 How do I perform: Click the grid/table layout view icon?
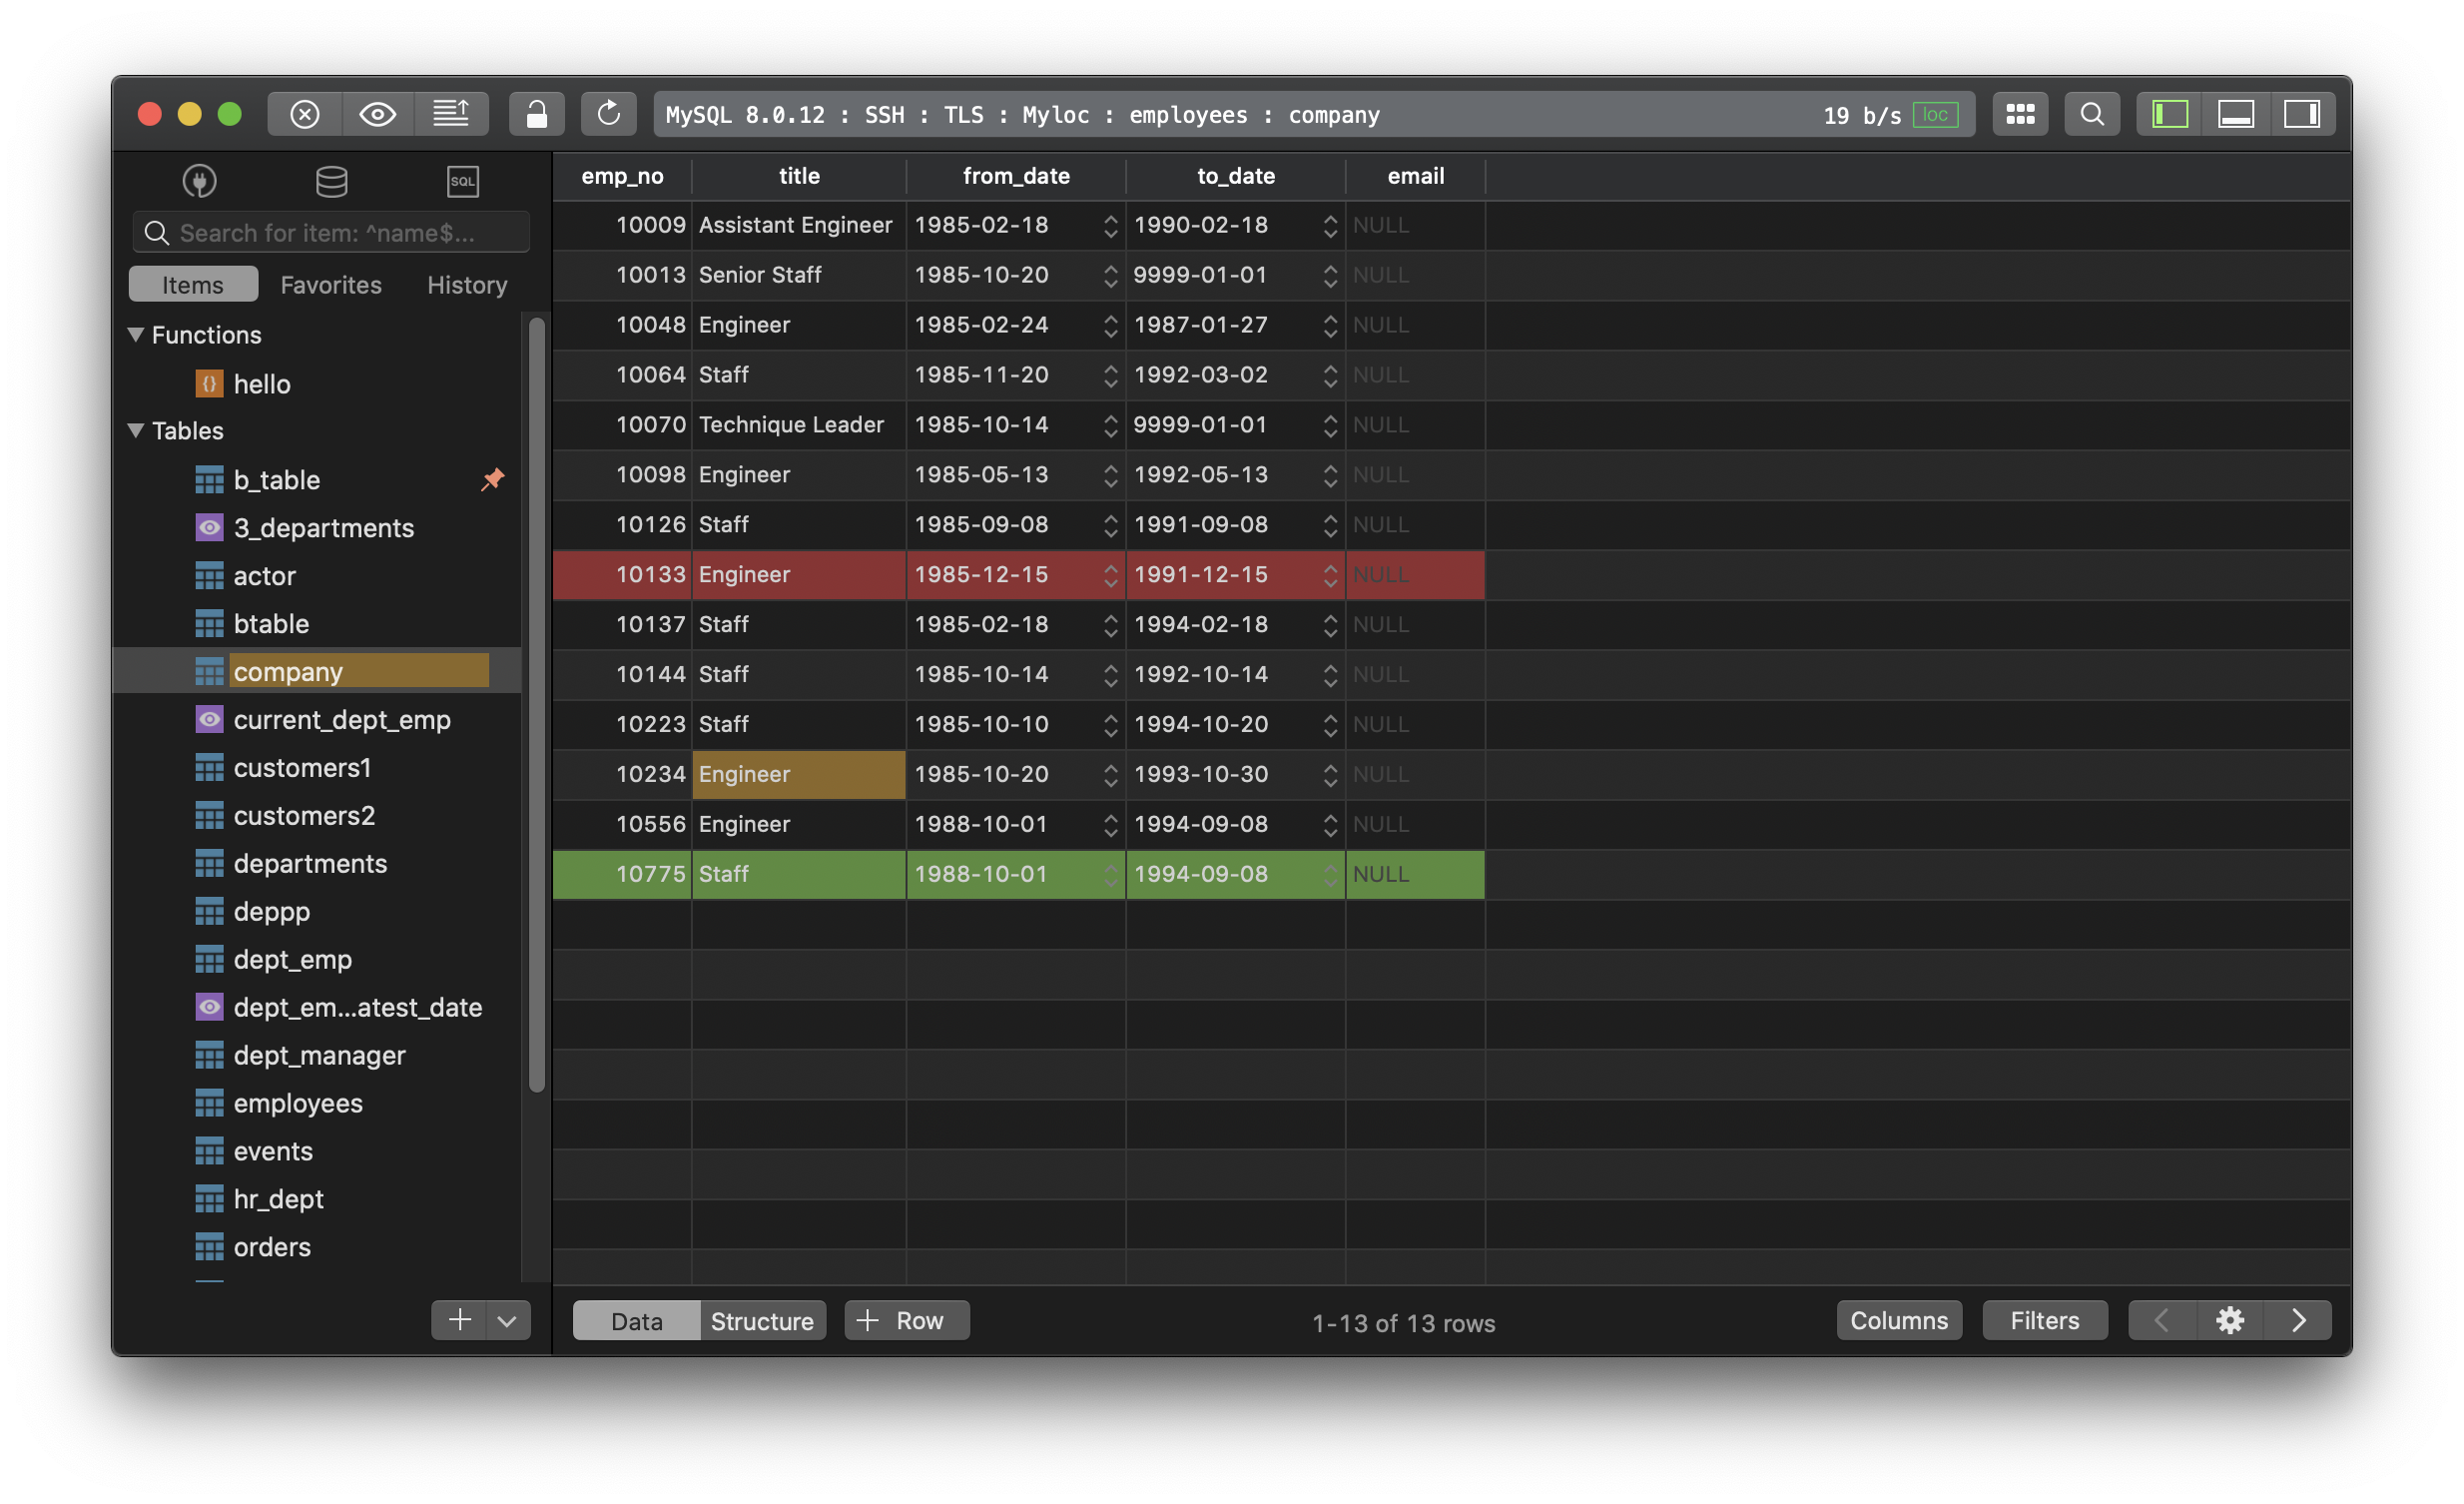(x=2021, y=113)
